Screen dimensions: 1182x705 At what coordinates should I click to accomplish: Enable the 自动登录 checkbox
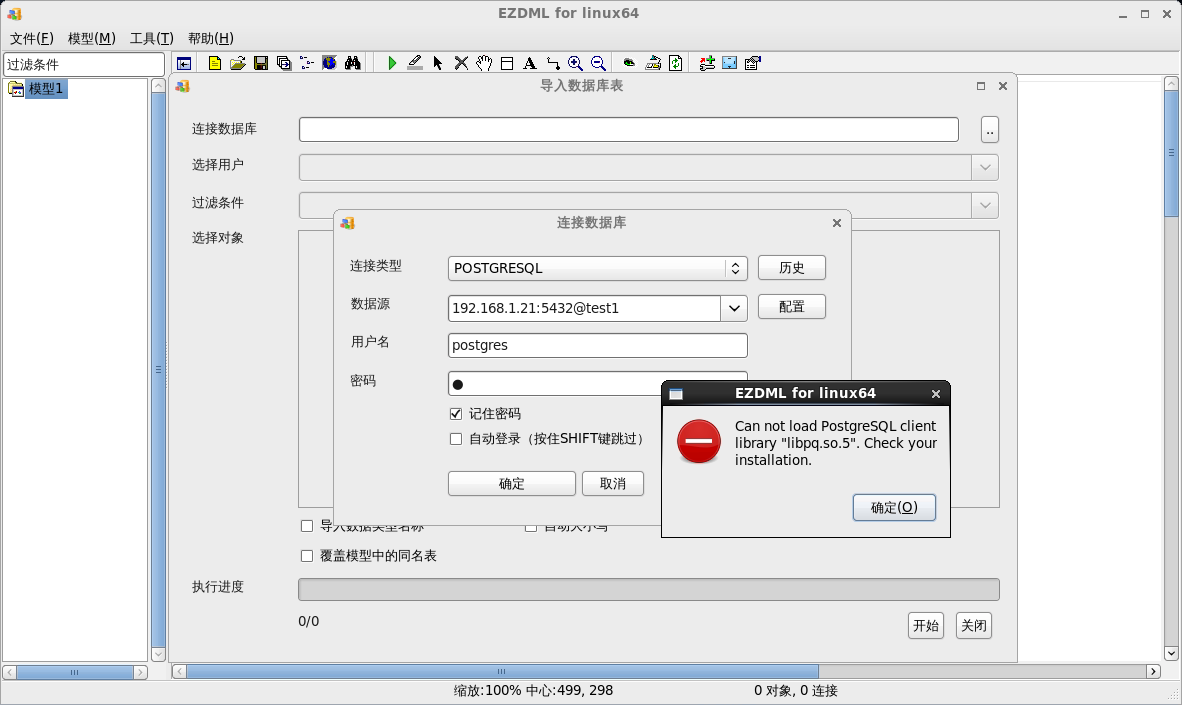point(456,439)
